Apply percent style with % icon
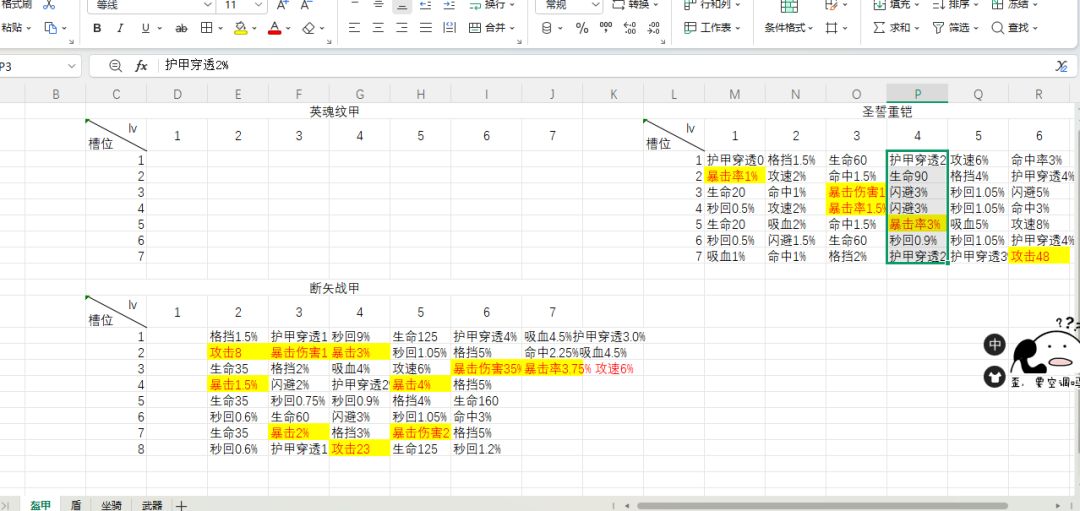This screenshot has height=511, width=1080. [x=582, y=28]
